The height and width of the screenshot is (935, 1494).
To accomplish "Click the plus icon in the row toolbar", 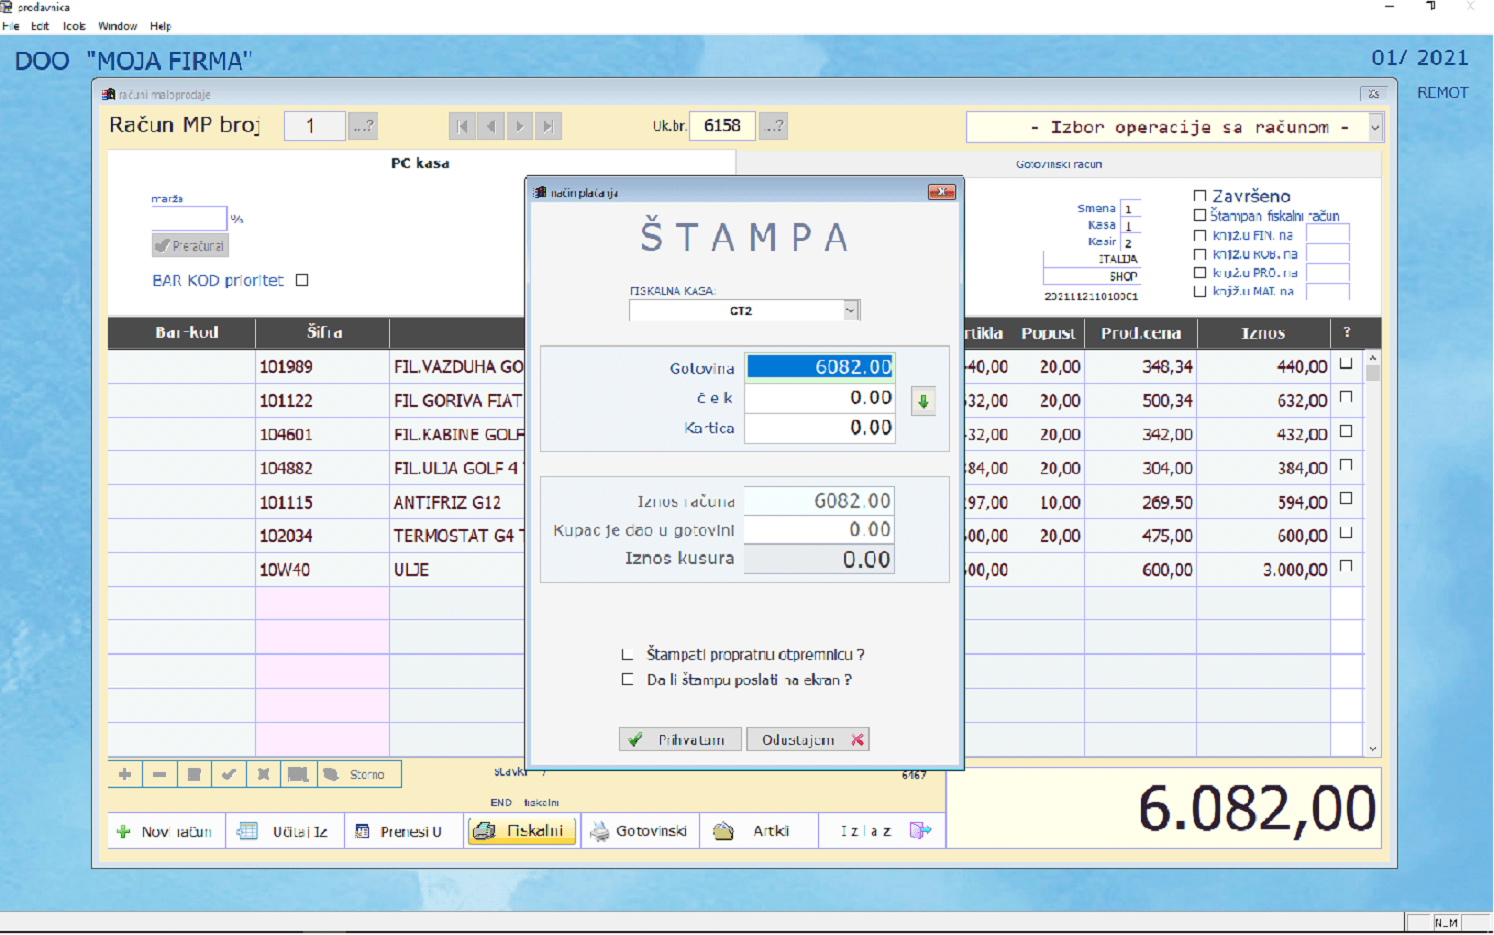I will tap(125, 774).
